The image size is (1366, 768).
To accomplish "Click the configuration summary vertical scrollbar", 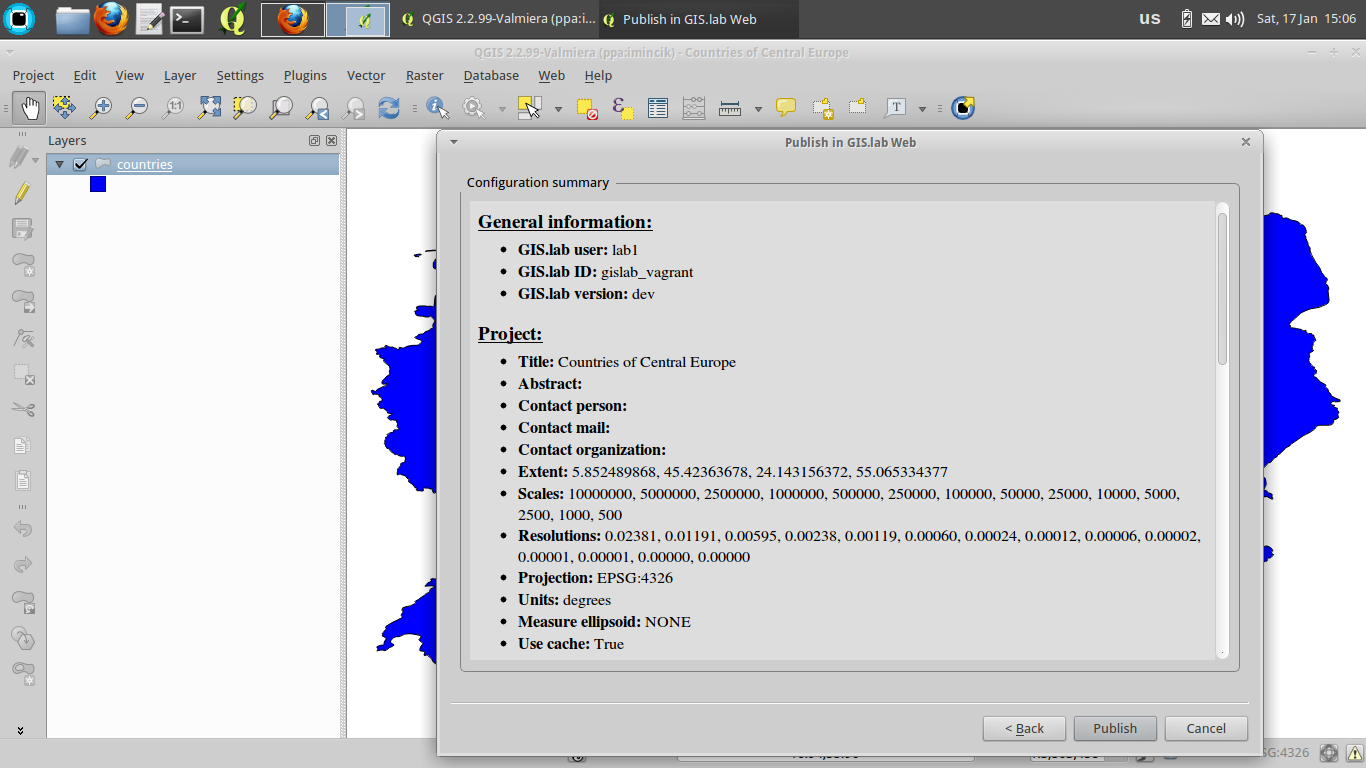I will point(1222,287).
